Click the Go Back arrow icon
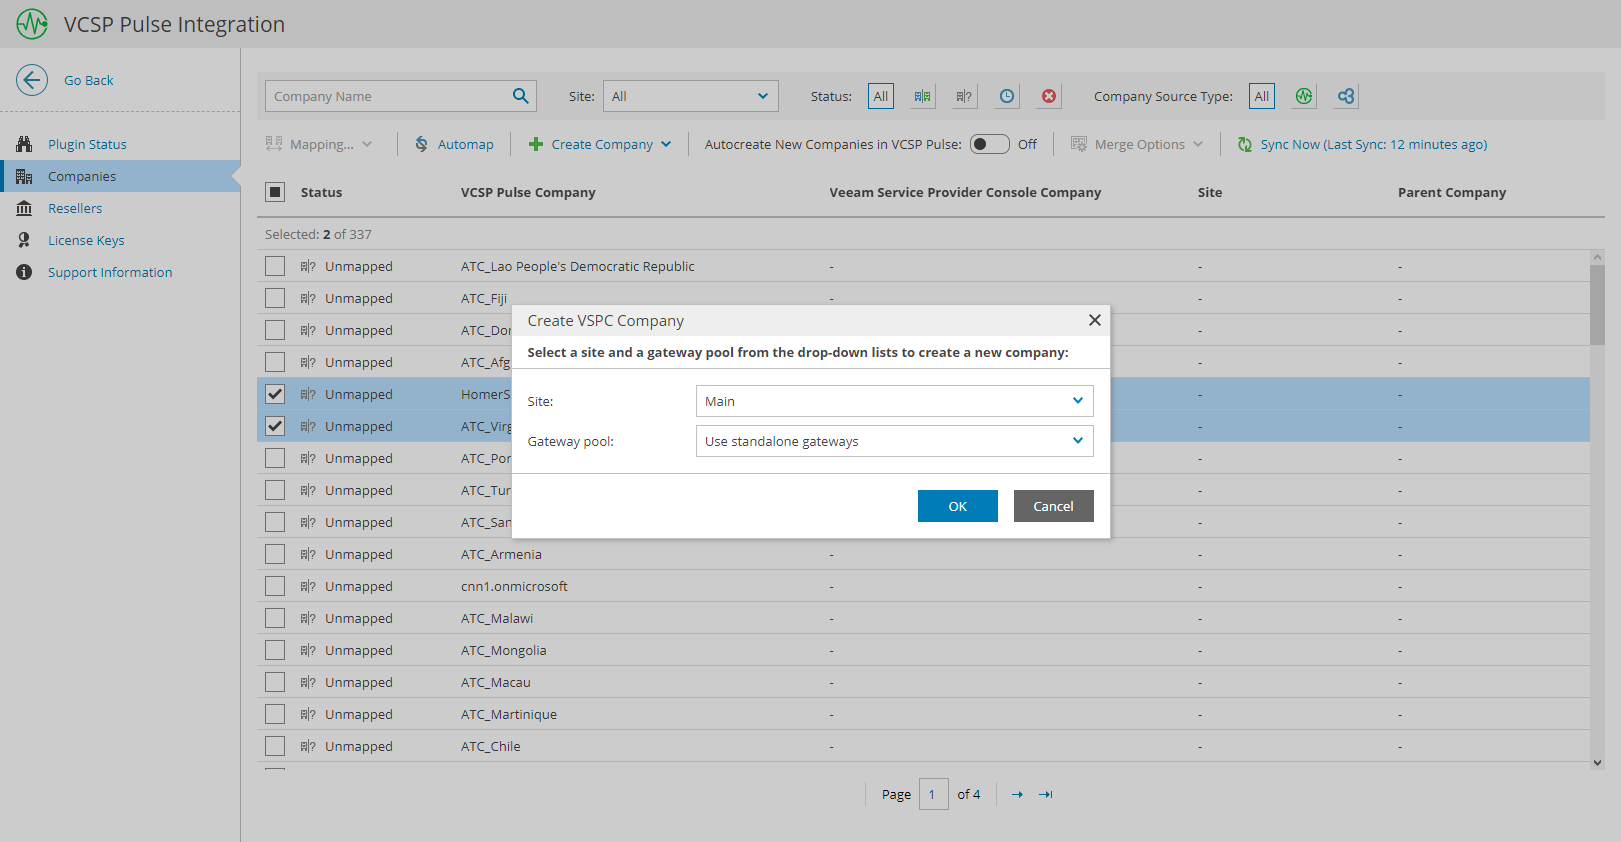The height and width of the screenshot is (842, 1621). click(32, 80)
